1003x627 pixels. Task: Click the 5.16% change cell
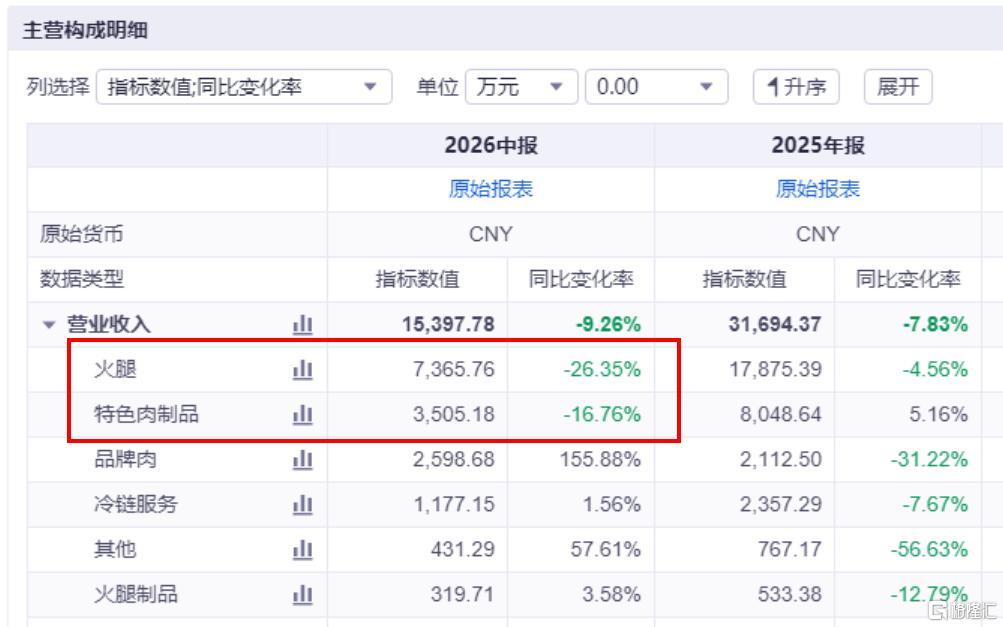938,414
